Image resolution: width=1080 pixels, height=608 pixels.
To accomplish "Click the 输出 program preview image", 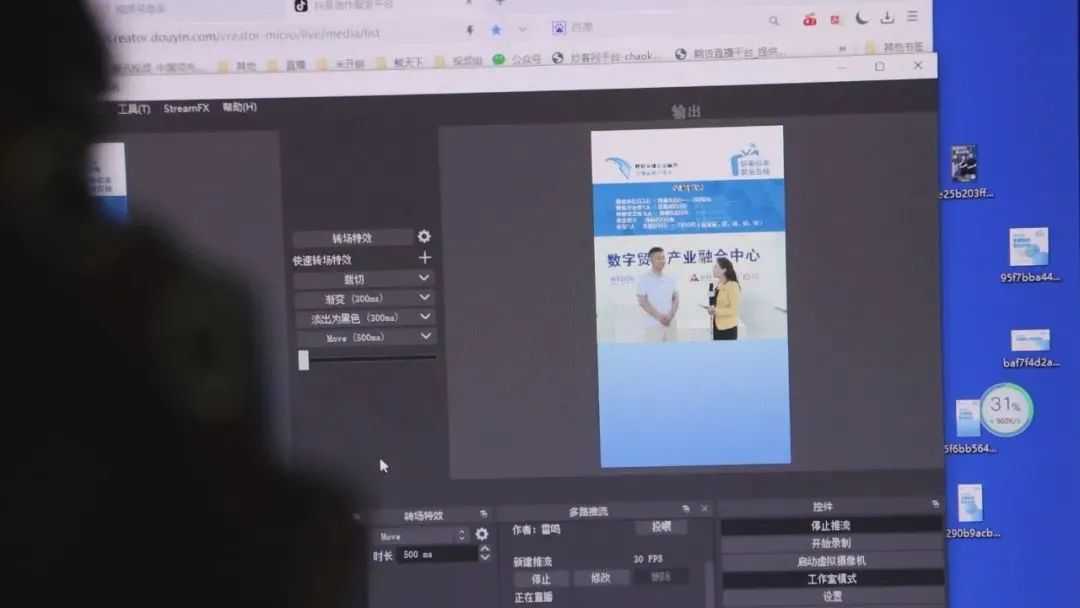I will [x=691, y=296].
